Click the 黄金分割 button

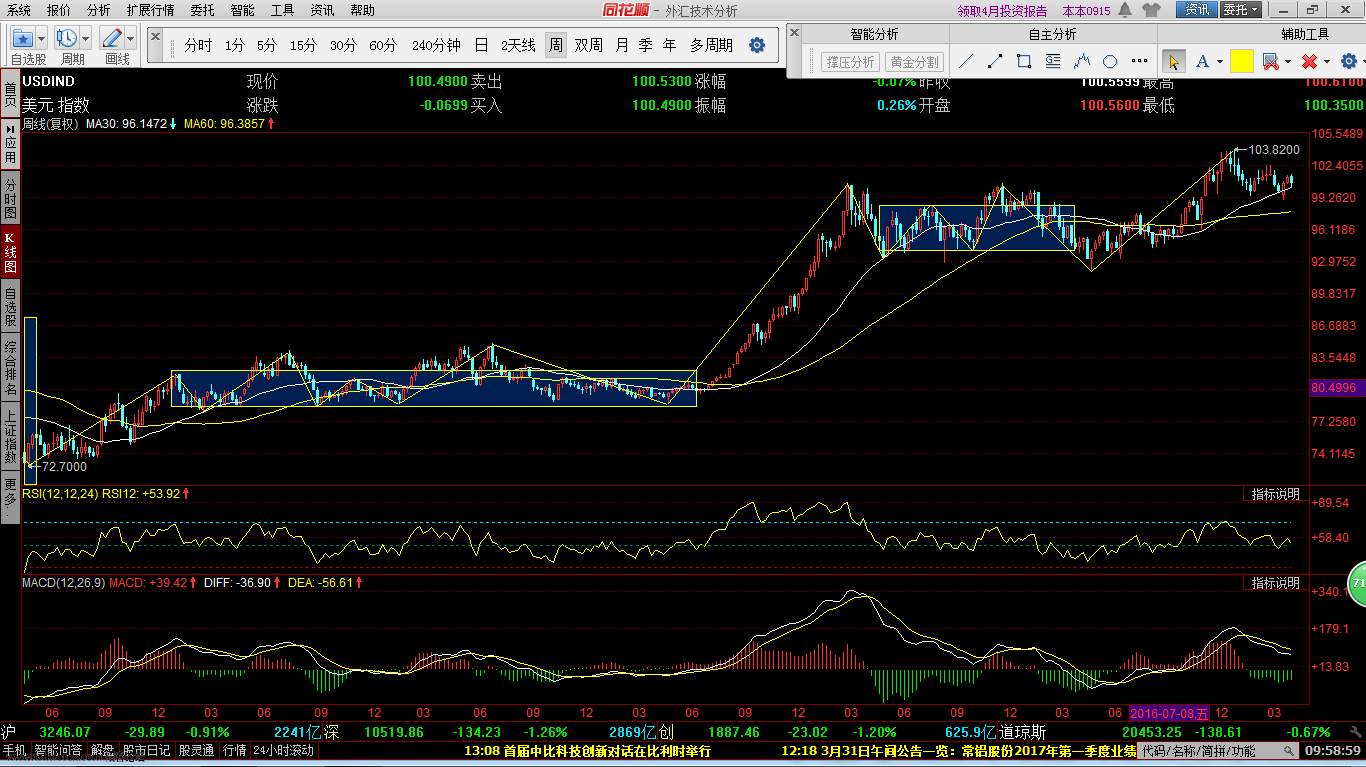[x=914, y=62]
